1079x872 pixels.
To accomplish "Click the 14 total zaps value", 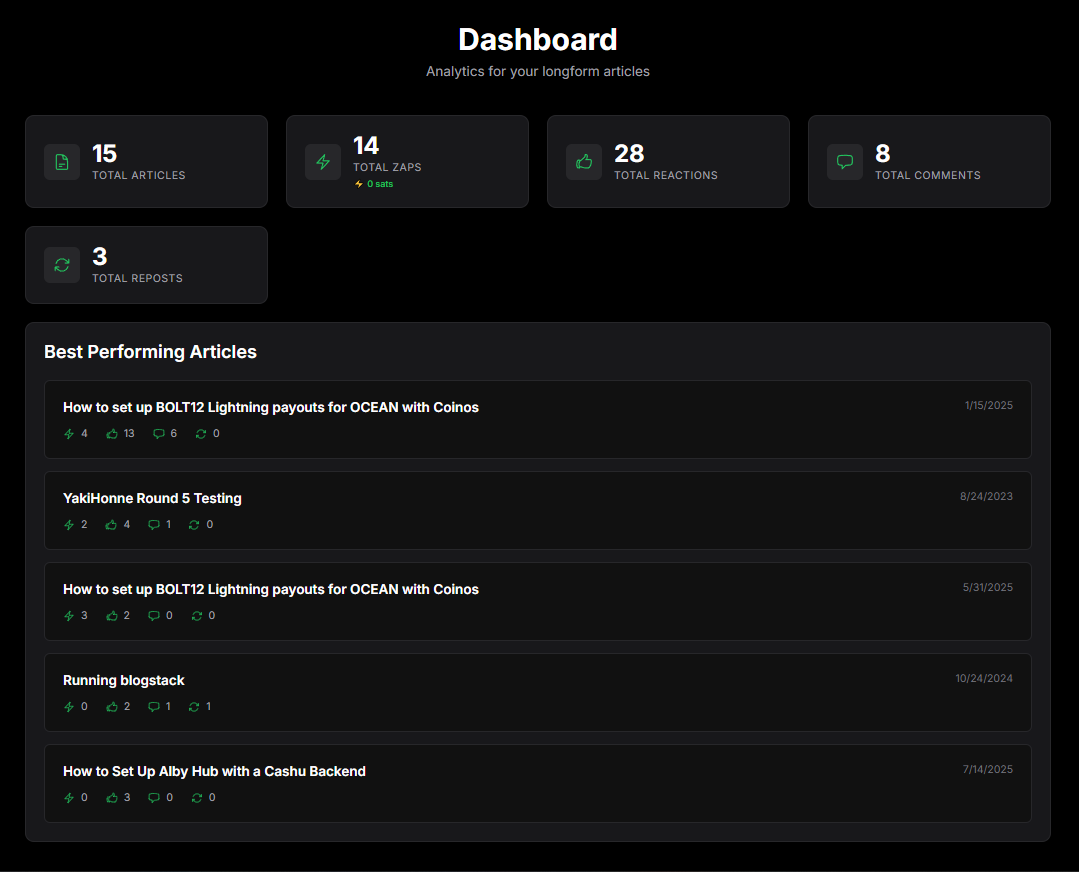I will click(x=366, y=145).
